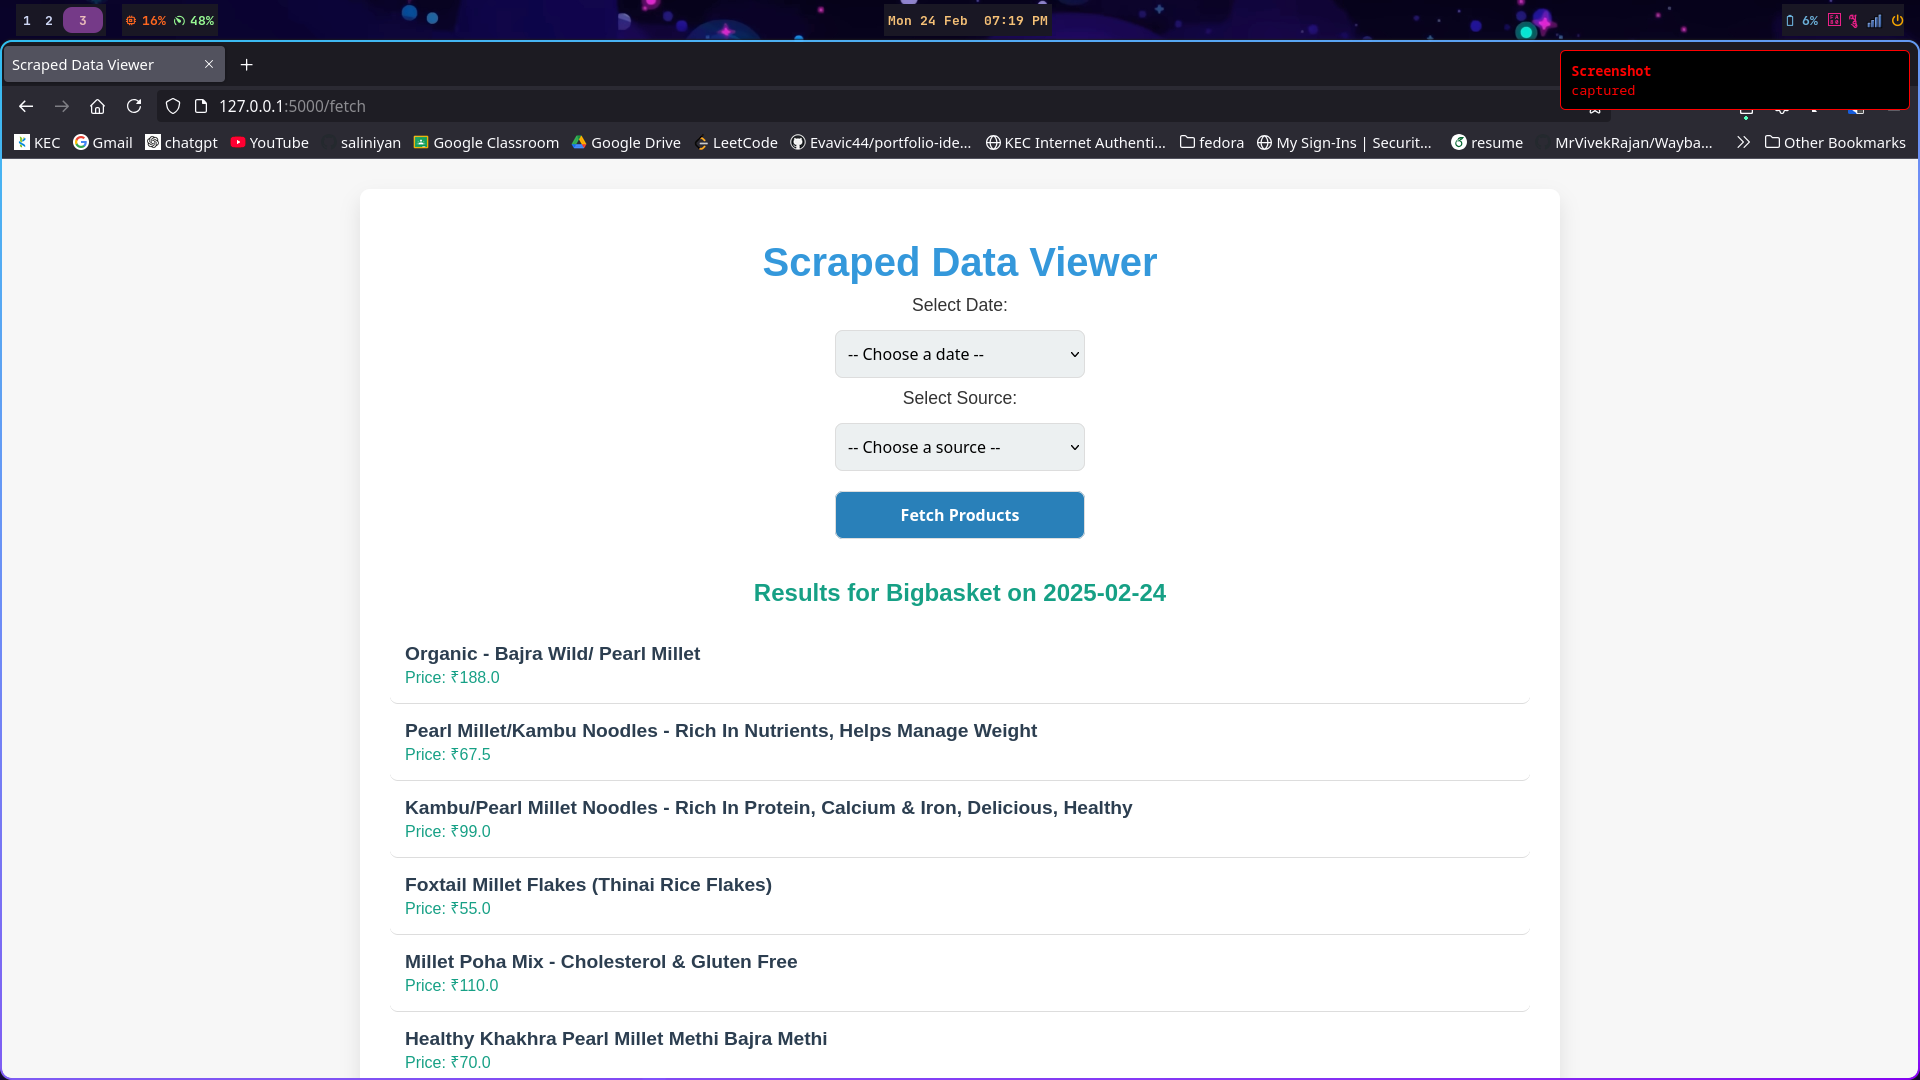Image resolution: width=1920 pixels, height=1080 pixels.
Task: Click price ₹67.5 text
Action: coord(448,755)
